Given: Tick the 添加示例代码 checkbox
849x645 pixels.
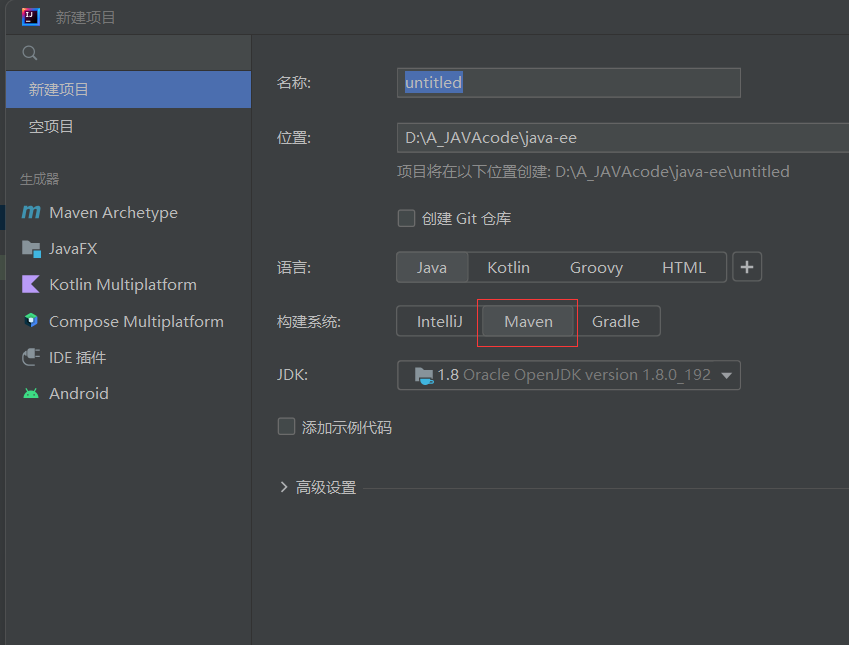Looking at the screenshot, I should click(286, 427).
